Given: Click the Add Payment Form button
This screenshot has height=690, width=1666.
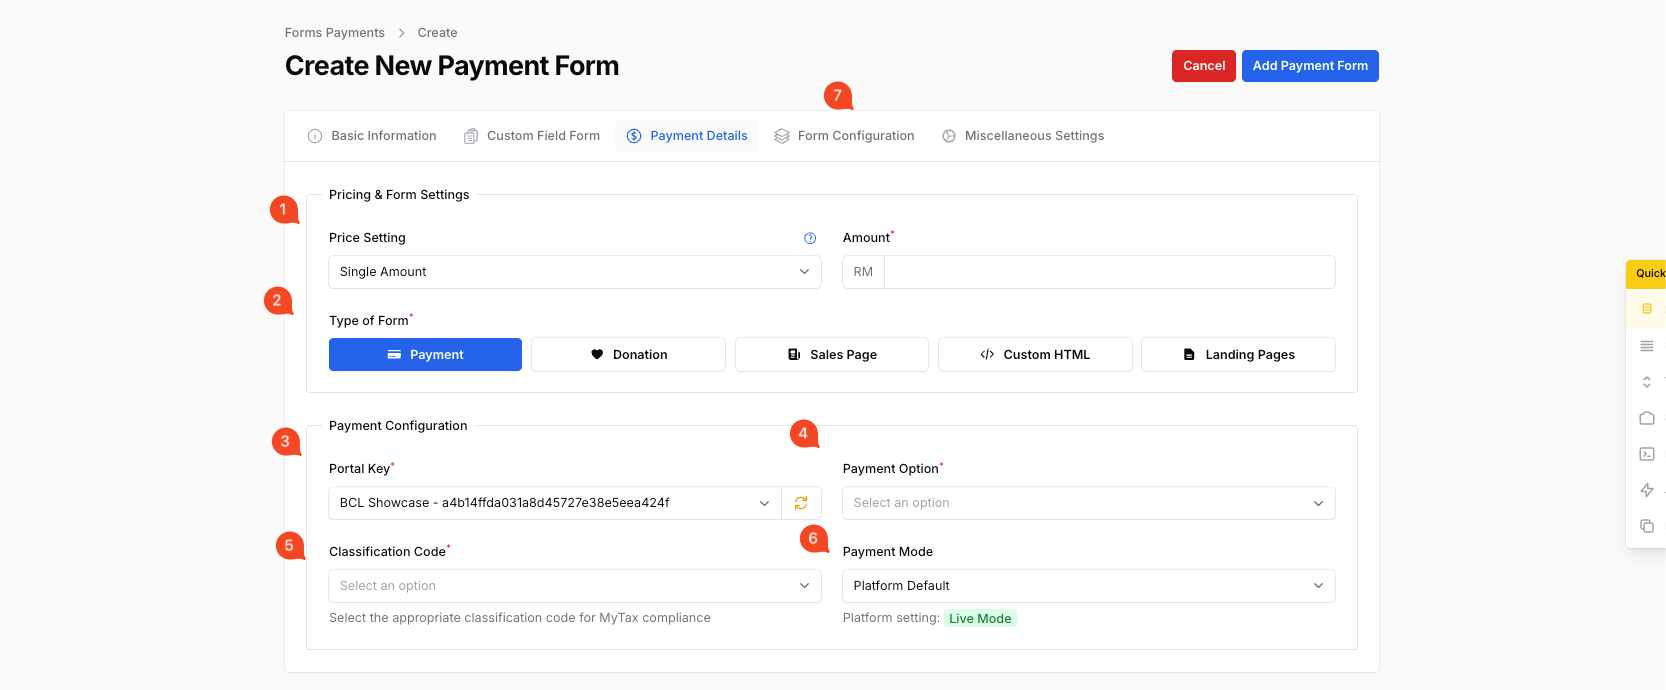Looking at the screenshot, I should tap(1309, 66).
